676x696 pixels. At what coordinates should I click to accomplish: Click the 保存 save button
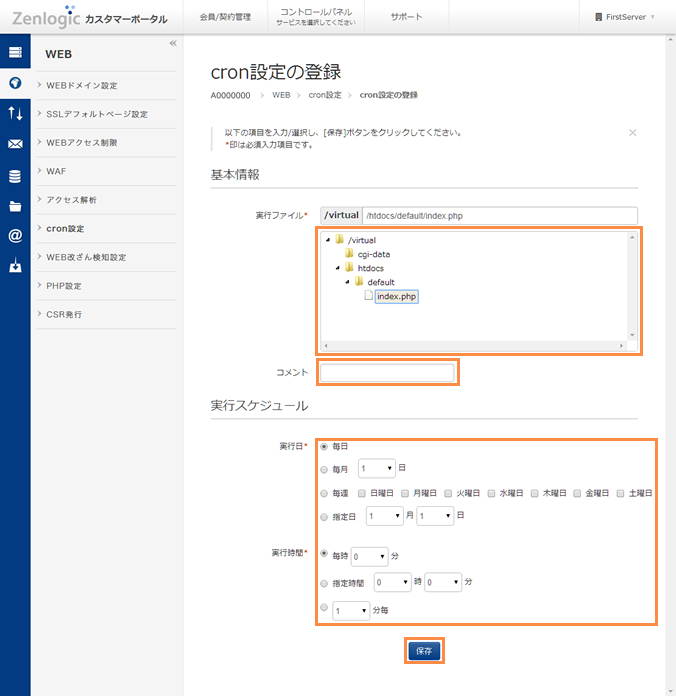(x=424, y=651)
